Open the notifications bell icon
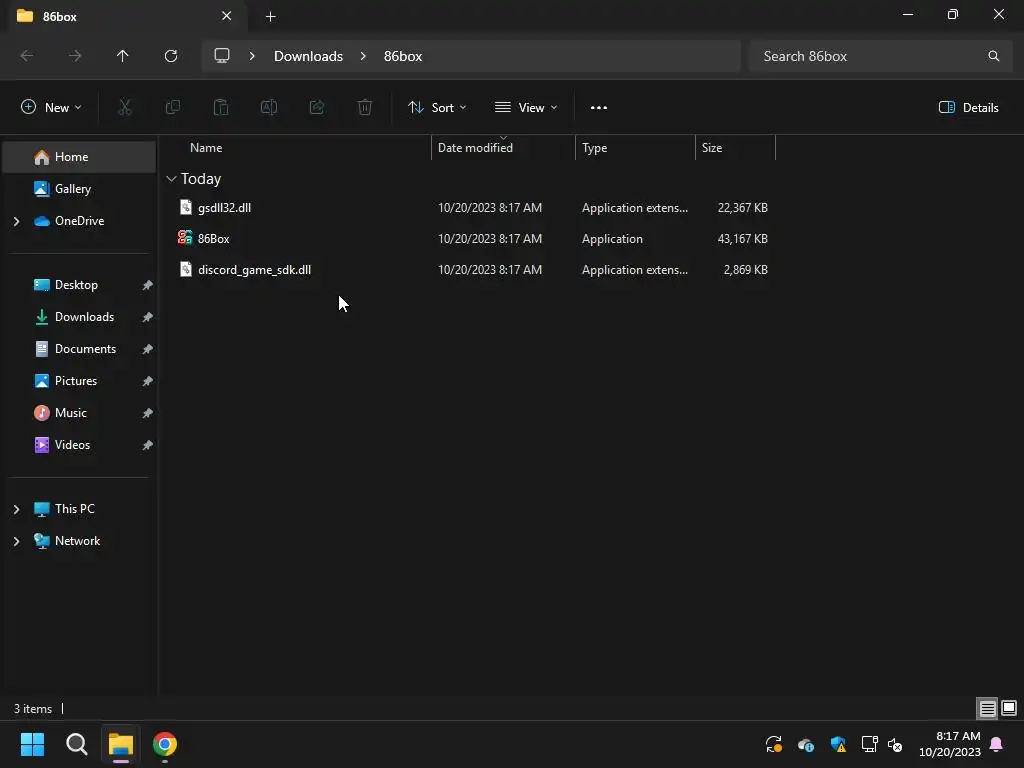 [x=997, y=744]
